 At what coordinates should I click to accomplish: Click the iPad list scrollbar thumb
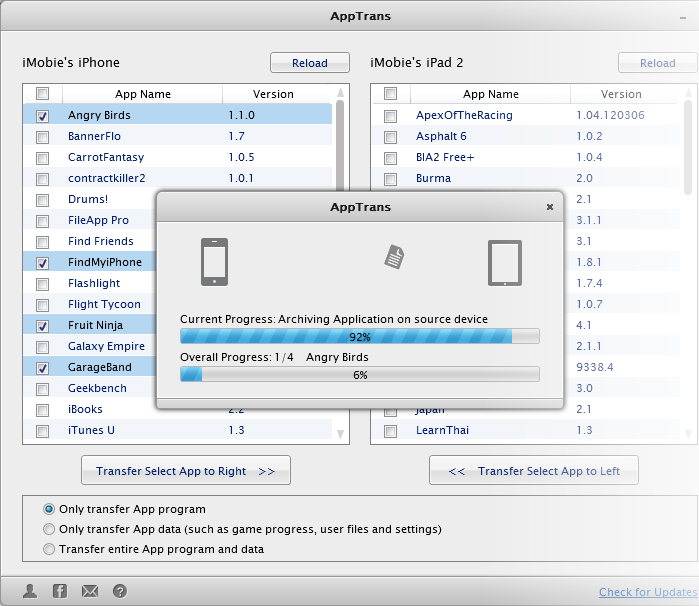[688, 147]
